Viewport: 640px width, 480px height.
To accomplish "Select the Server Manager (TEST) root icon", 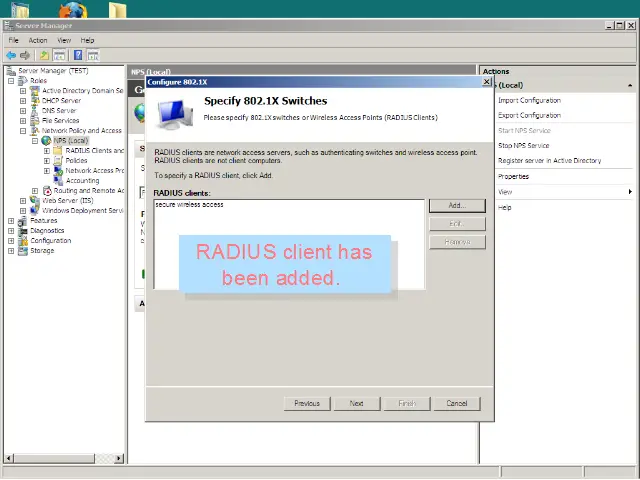I will click(x=11, y=71).
